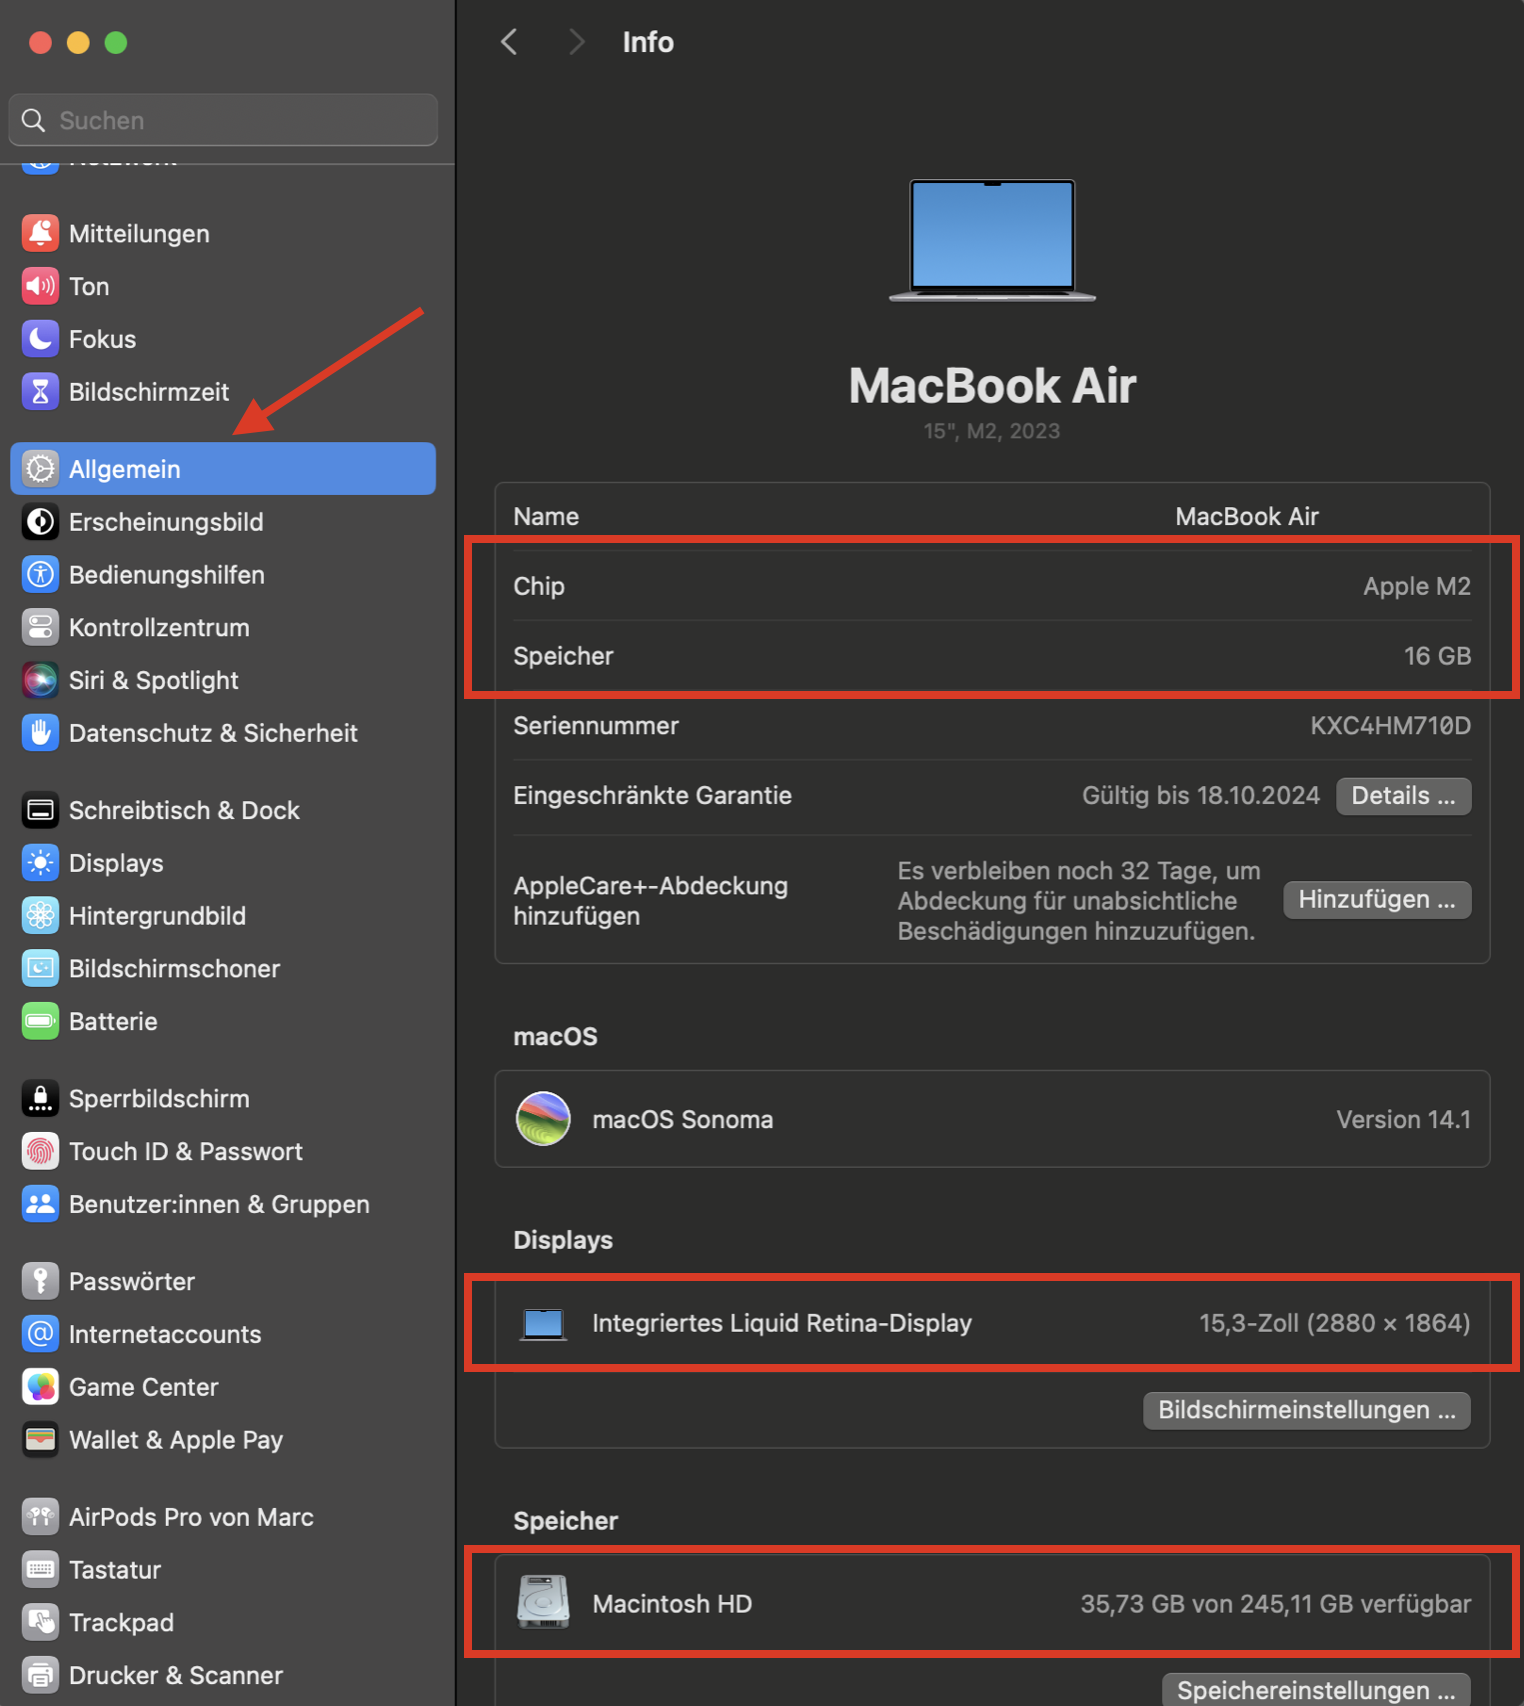
Task: Click 15,3-Zoll (2880 × 1864) text
Action: pyautogui.click(x=1334, y=1323)
